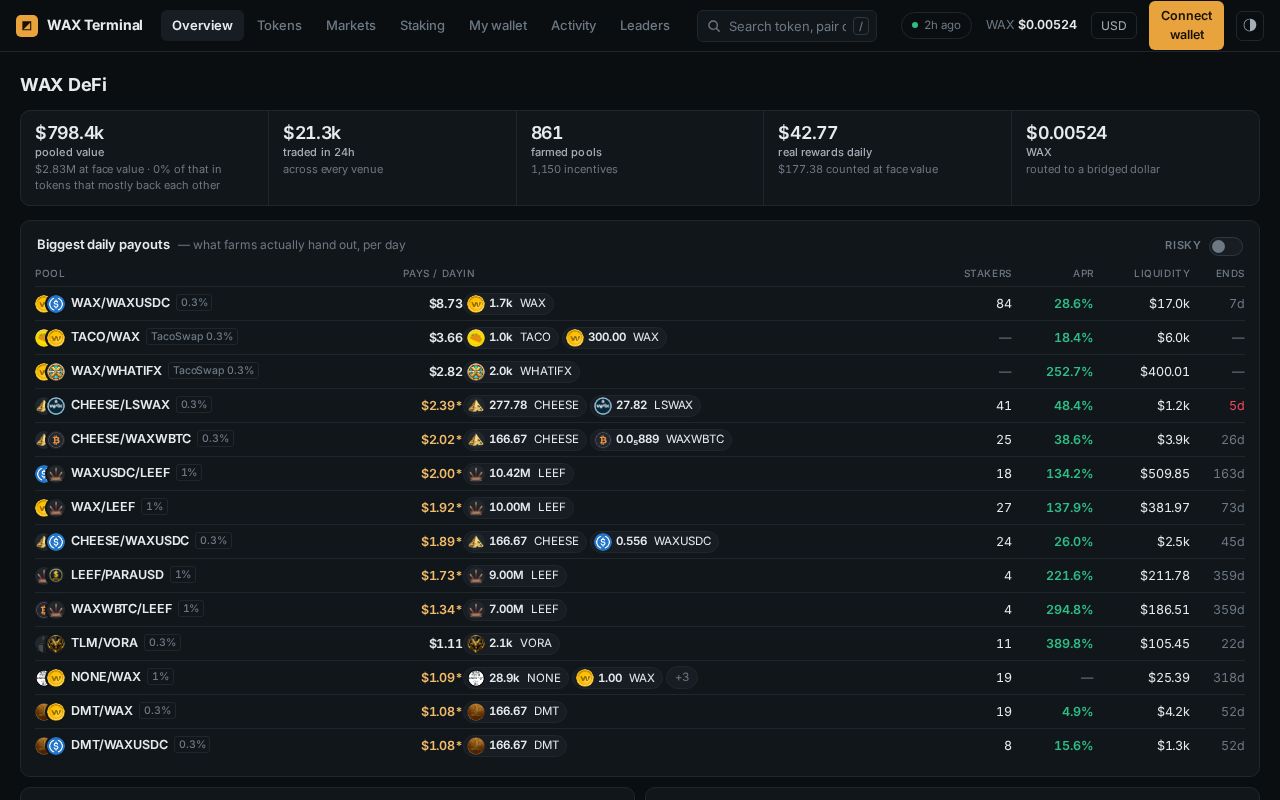Sort by the Liquidity column header
The height and width of the screenshot is (800, 1280).
1161,274
